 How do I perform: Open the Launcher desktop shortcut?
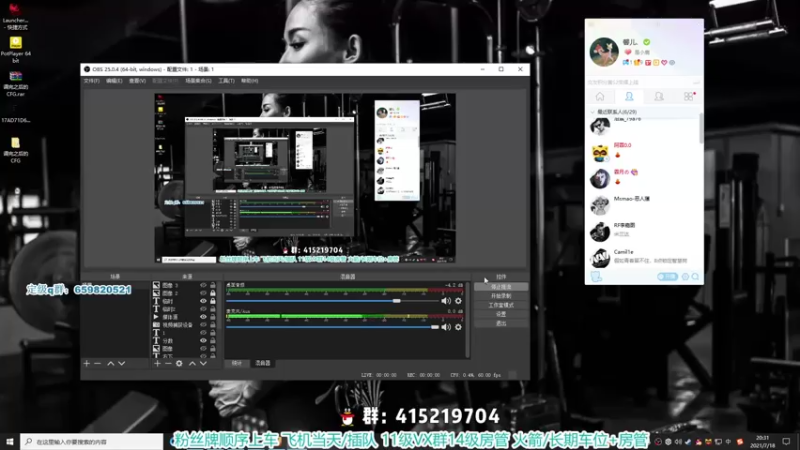click(x=15, y=16)
